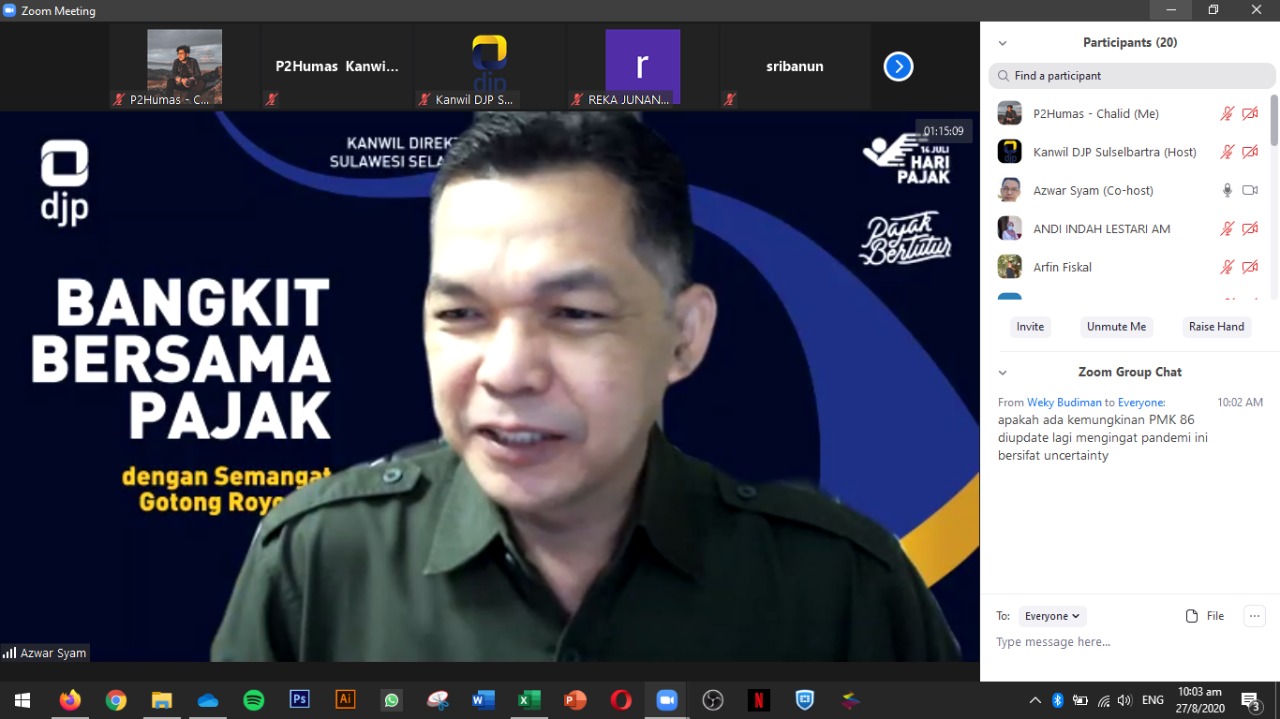Select ANDI INDAH LESTARI AM in participants list
This screenshot has height=719, width=1280.
(1101, 229)
